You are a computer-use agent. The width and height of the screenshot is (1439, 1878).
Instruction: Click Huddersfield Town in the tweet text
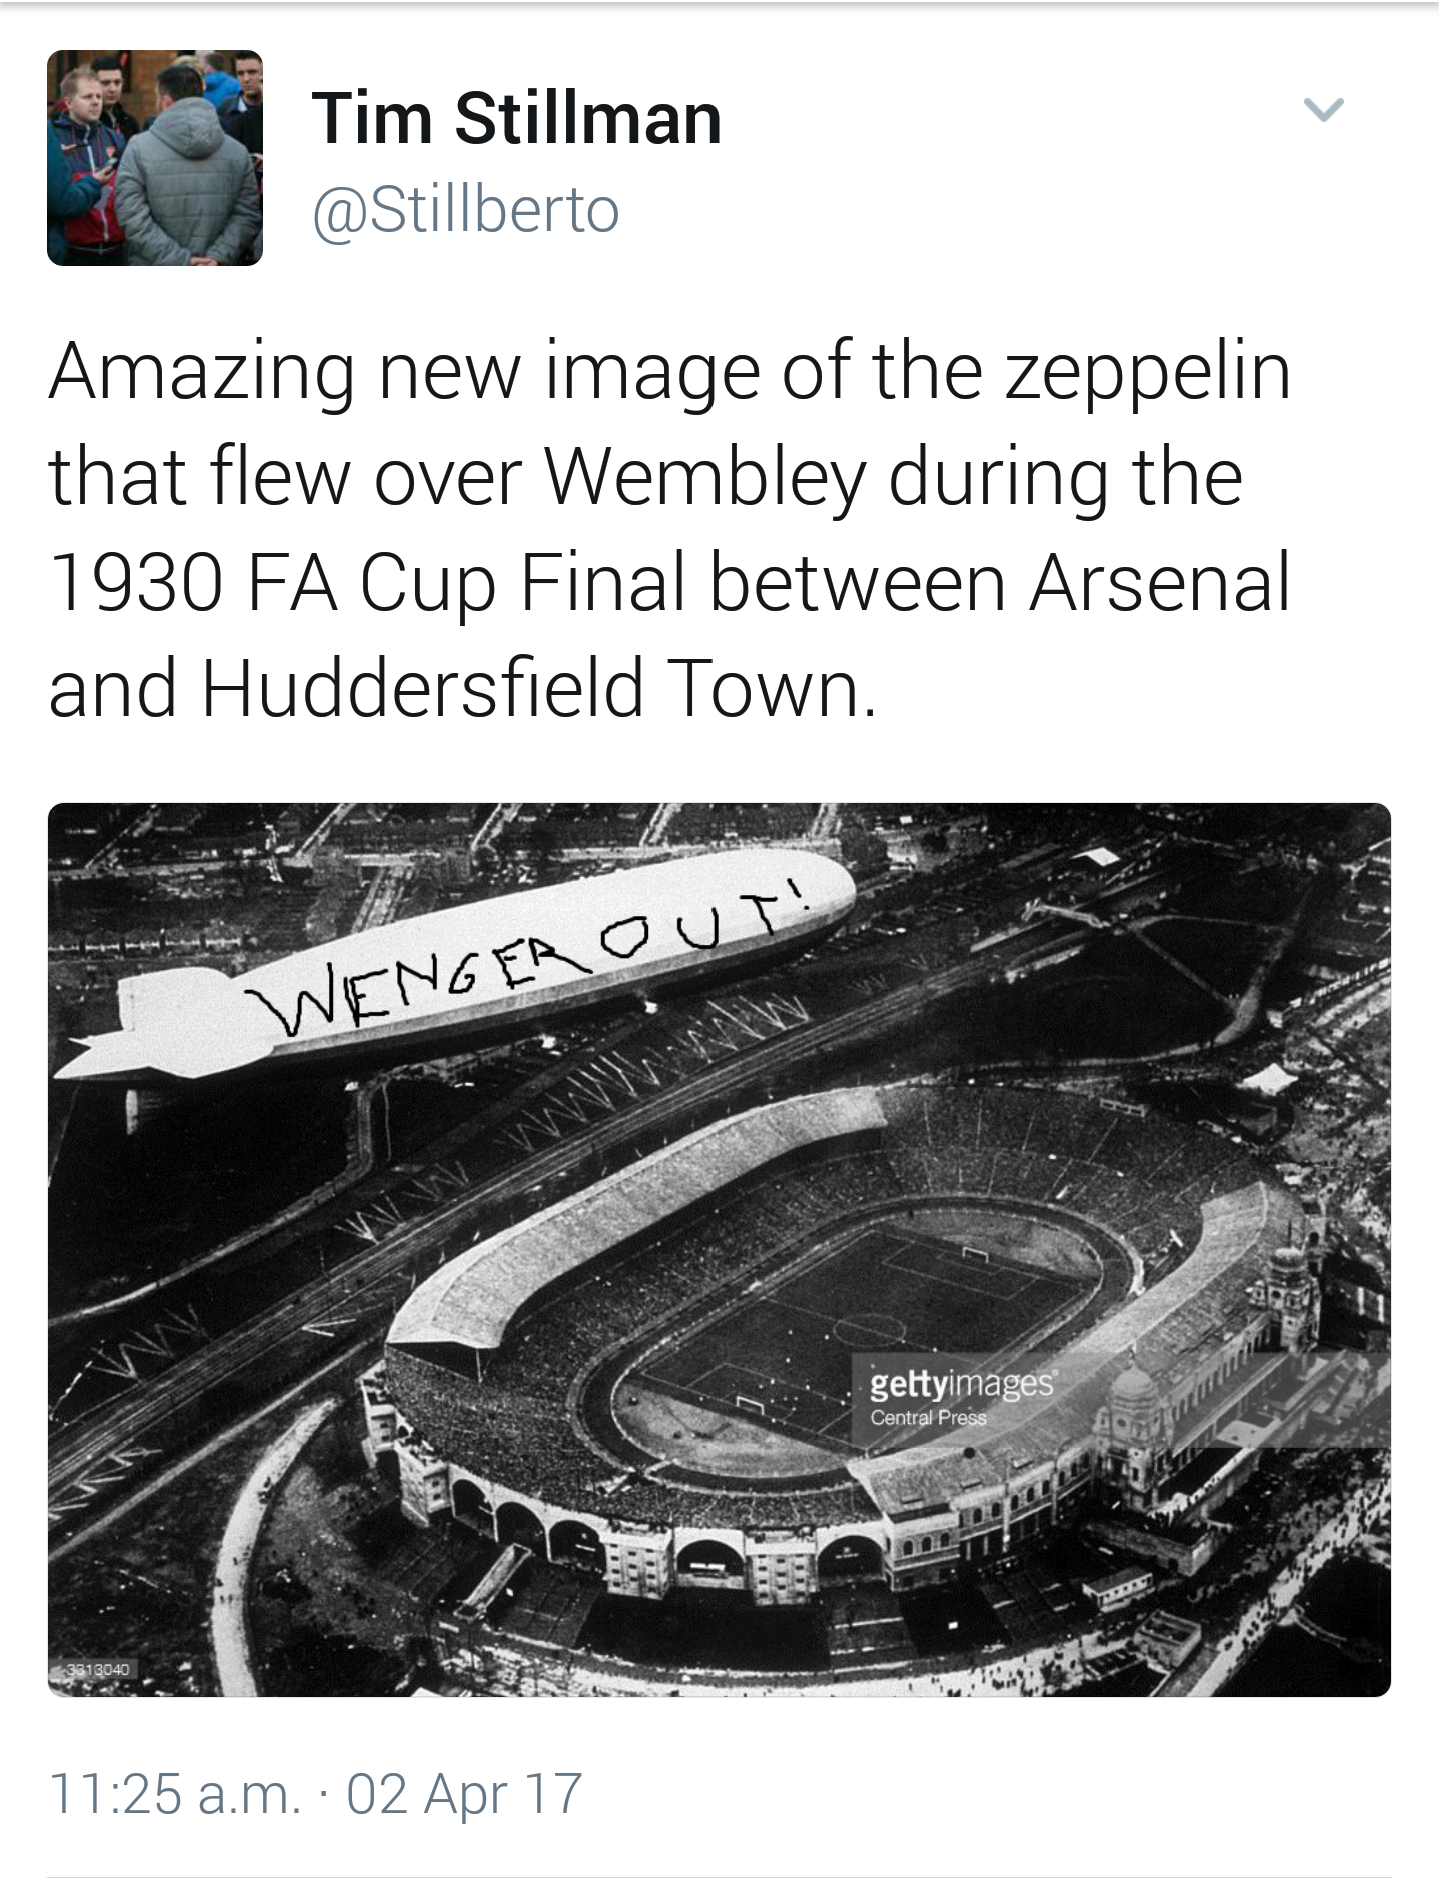click(x=539, y=690)
